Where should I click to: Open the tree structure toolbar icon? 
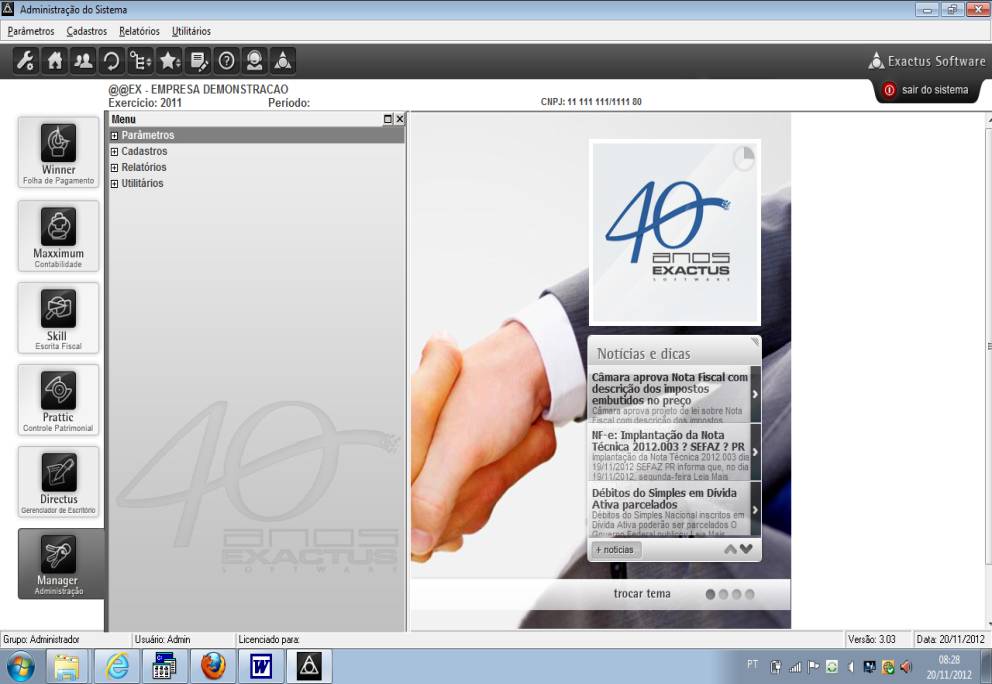click(140, 61)
